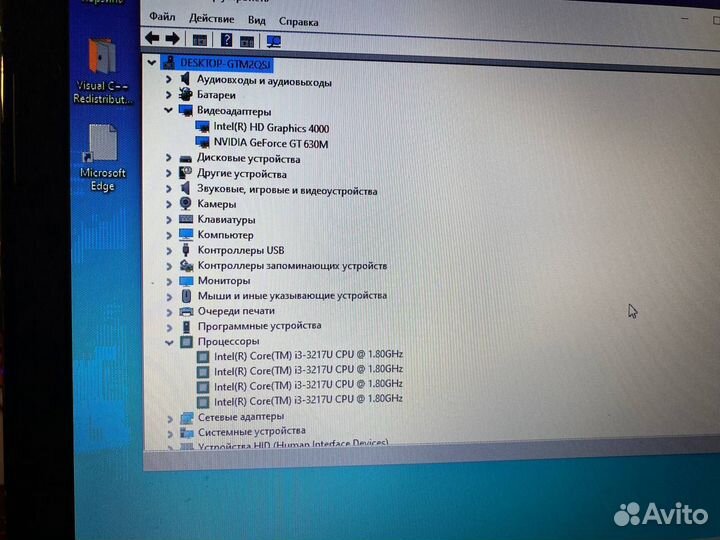
Task: Select Контроллеры запоминающих устройств label
Action: (x=292, y=265)
